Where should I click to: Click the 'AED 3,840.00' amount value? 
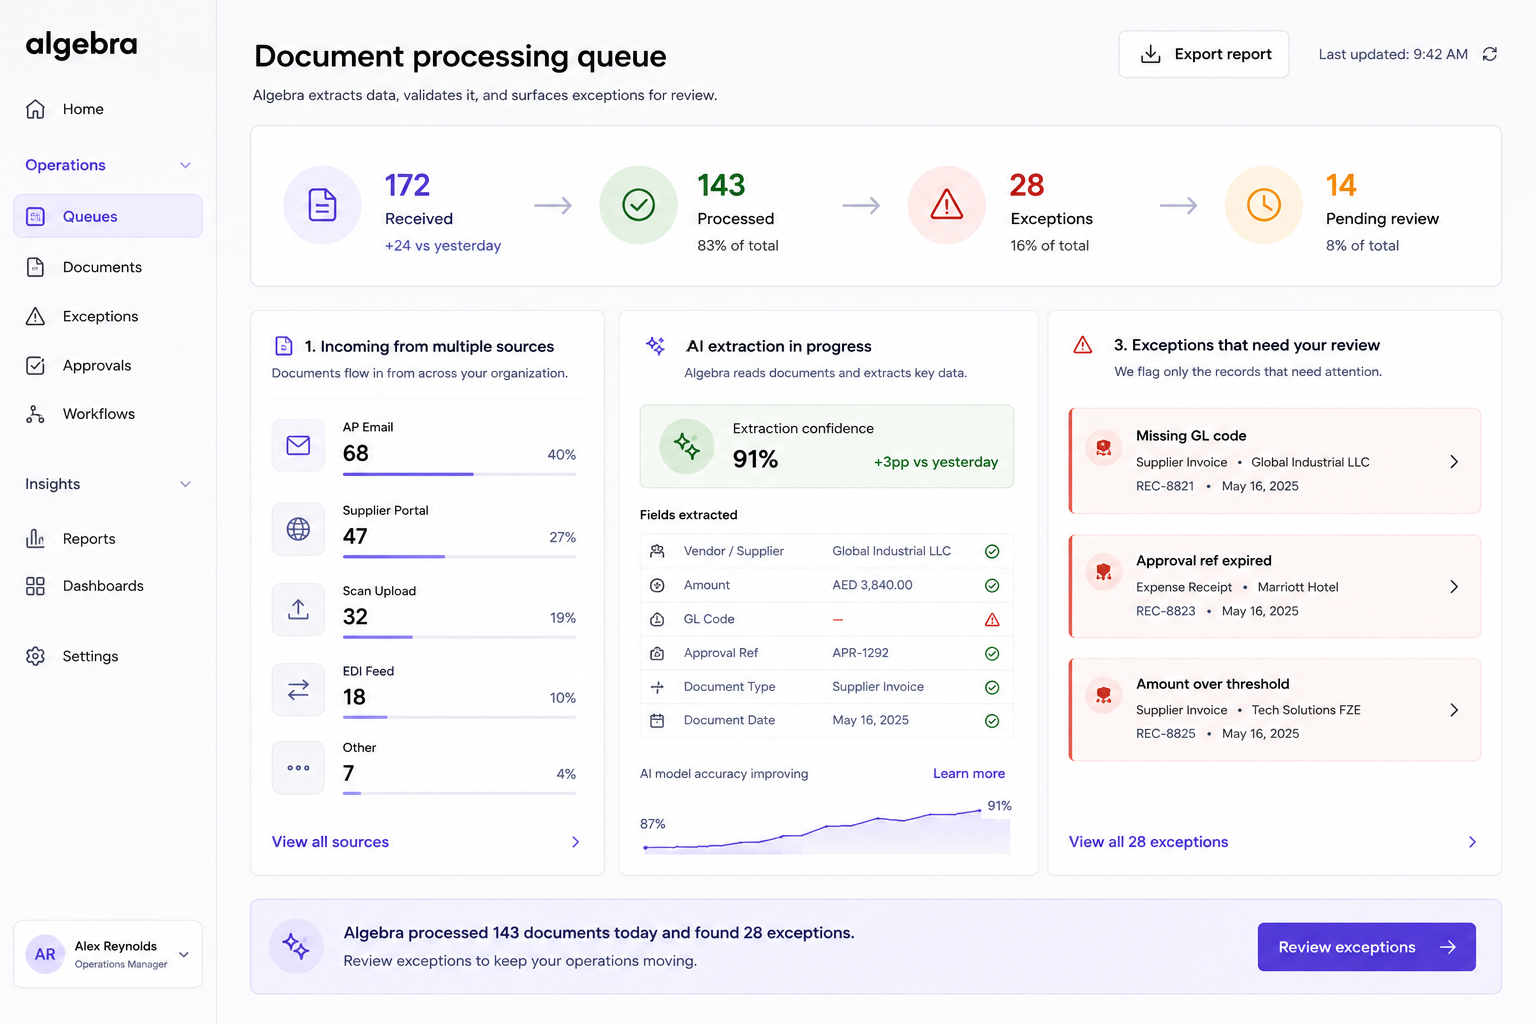pos(872,585)
